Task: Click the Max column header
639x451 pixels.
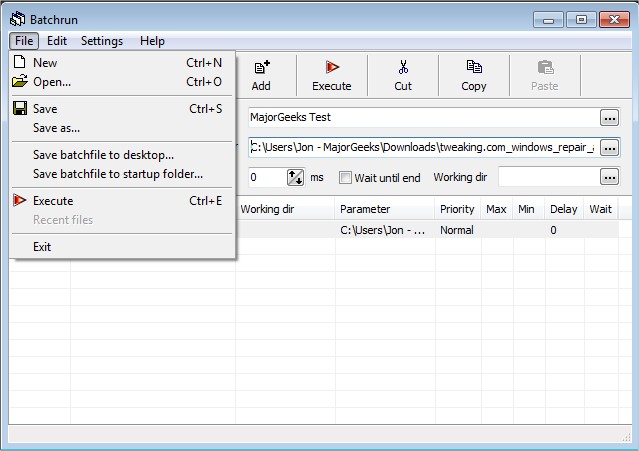Action: click(x=497, y=209)
